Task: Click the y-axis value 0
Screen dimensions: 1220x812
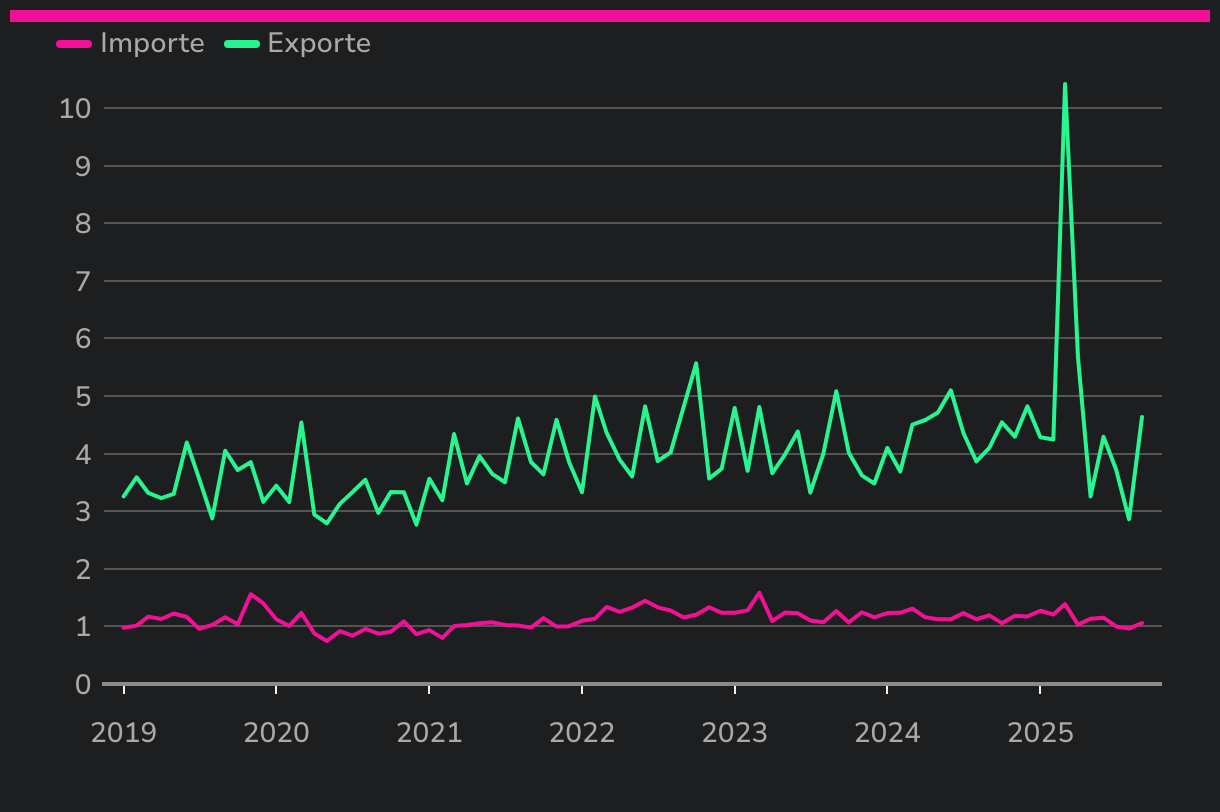Action: (x=83, y=685)
